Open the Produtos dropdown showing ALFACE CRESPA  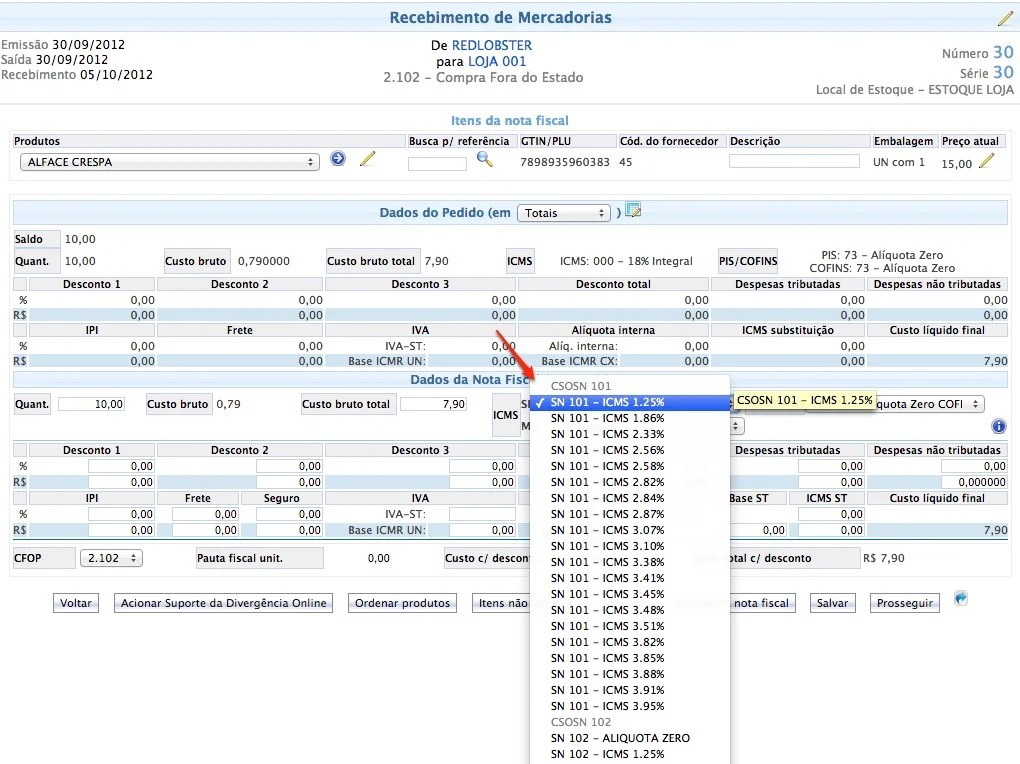pyautogui.click(x=169, y=162)
